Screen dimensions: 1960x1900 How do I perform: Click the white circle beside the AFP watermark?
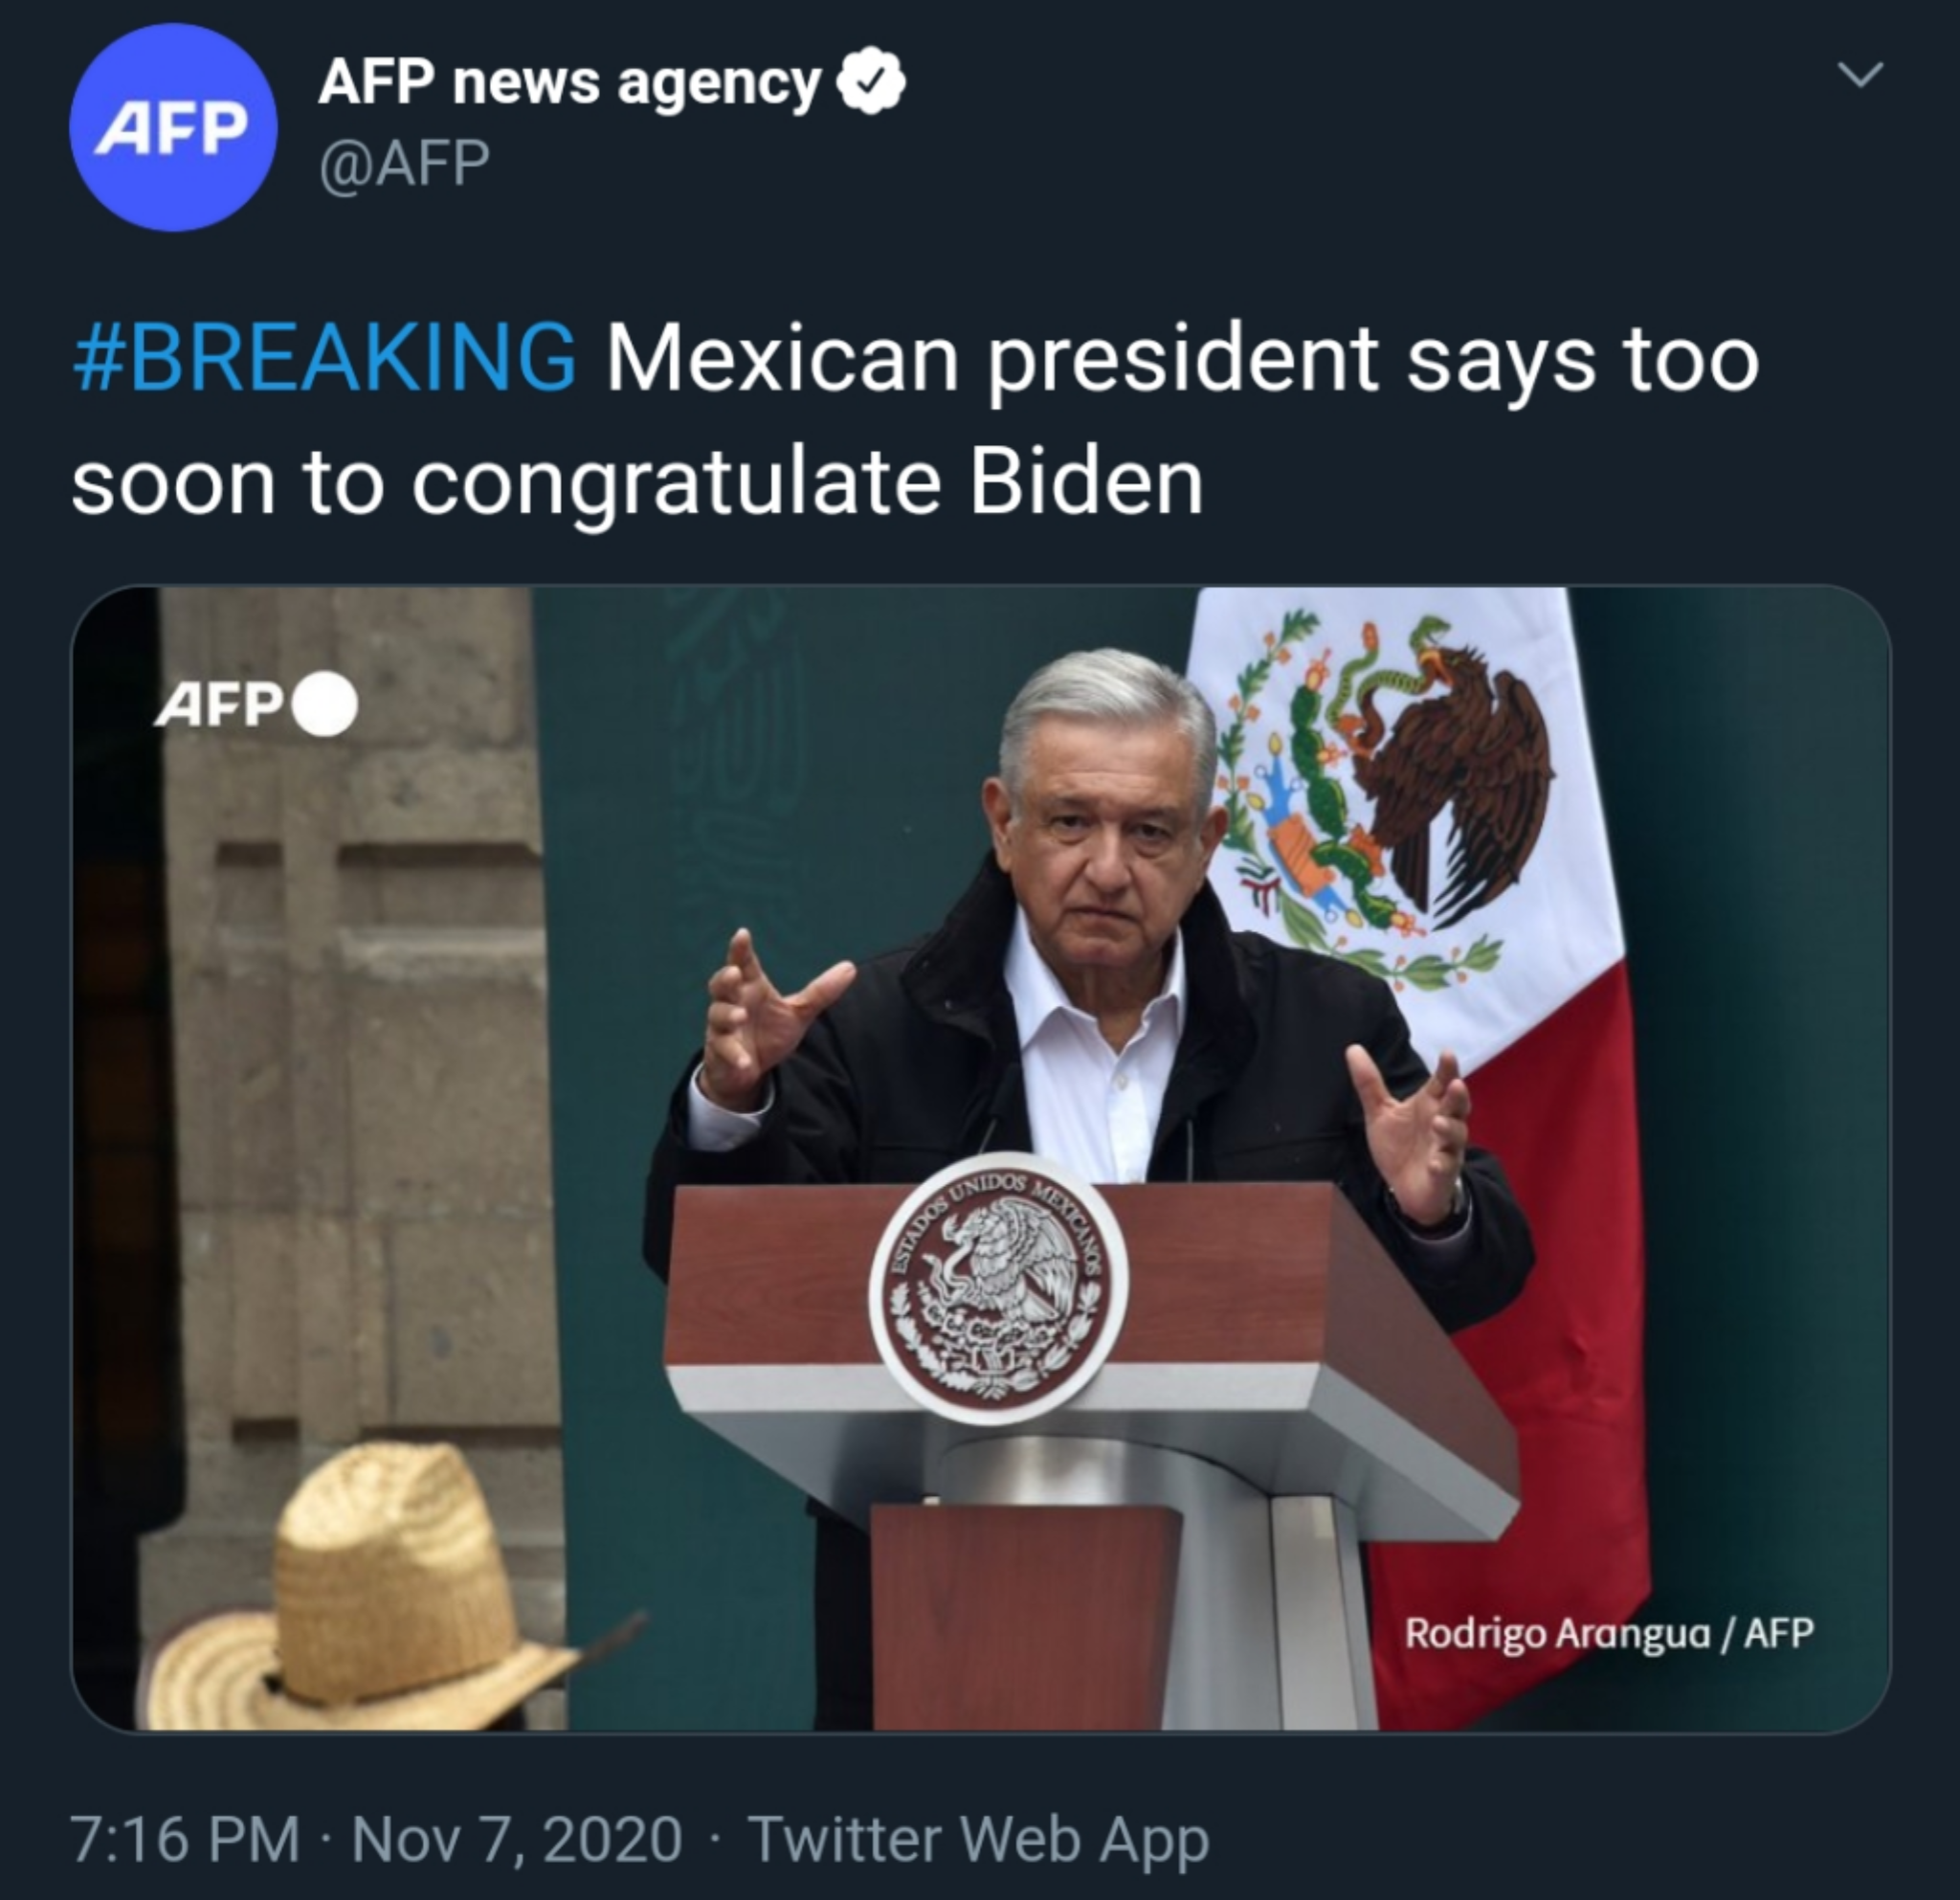click(x=324, y=707)
